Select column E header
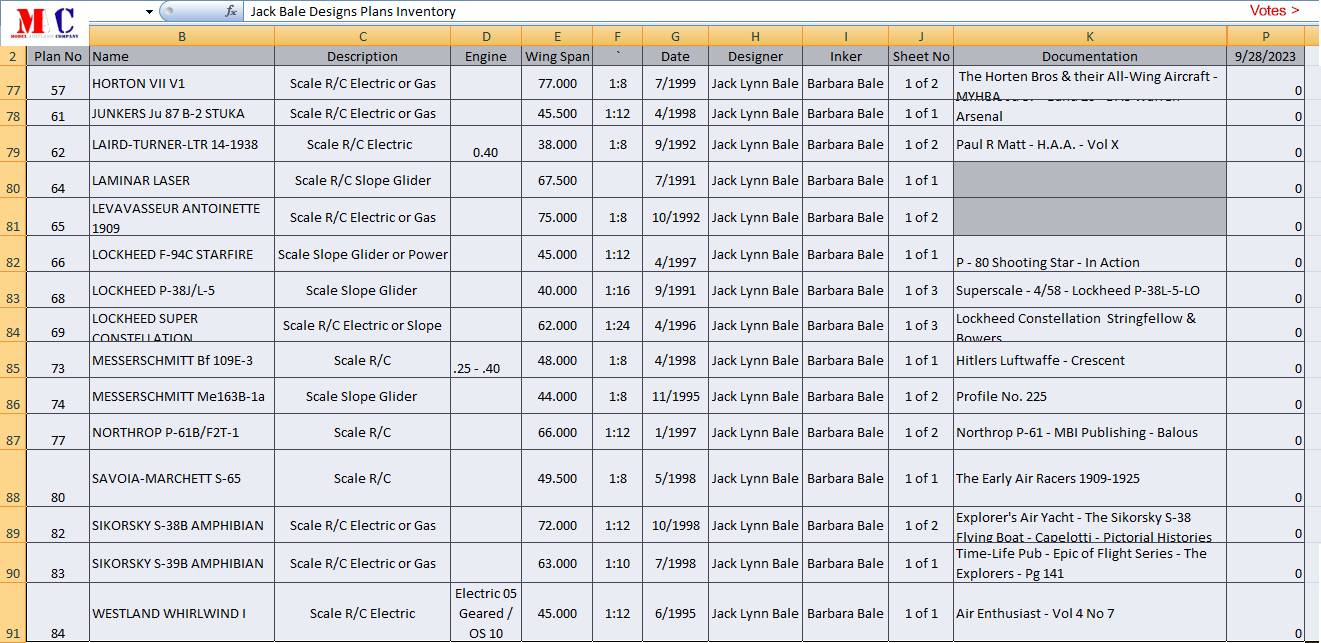Image resolution: width=1321 pixels, height=643 pixels. coord(557,36)
